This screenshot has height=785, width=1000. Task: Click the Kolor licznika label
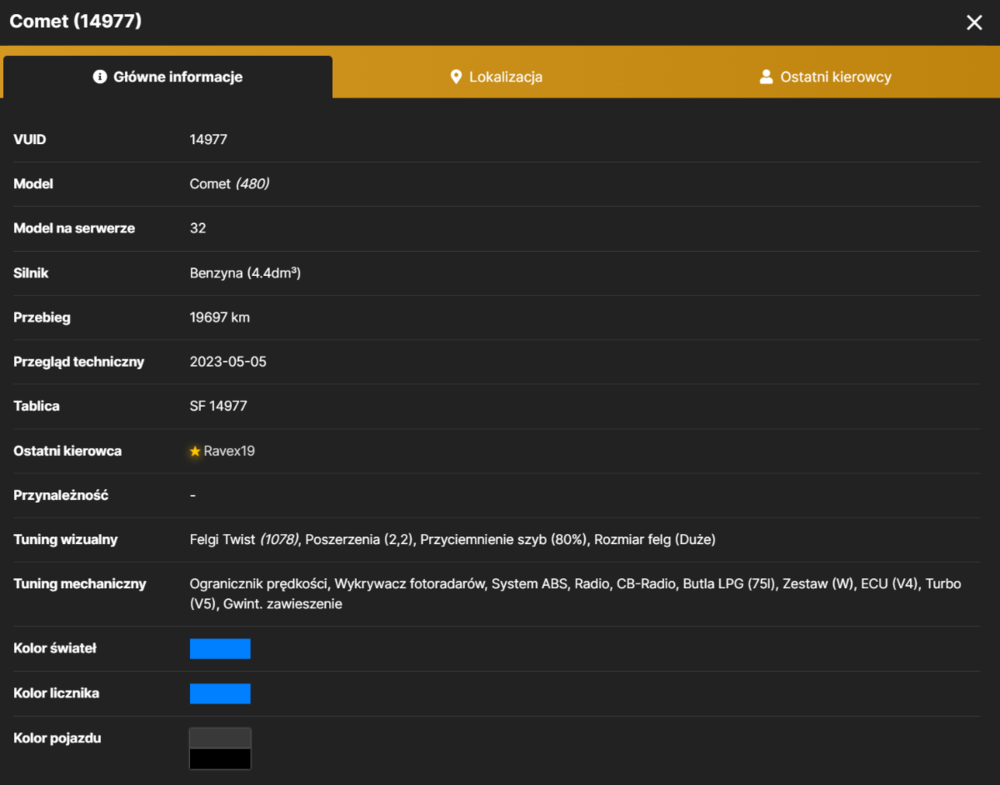(56, 693)
